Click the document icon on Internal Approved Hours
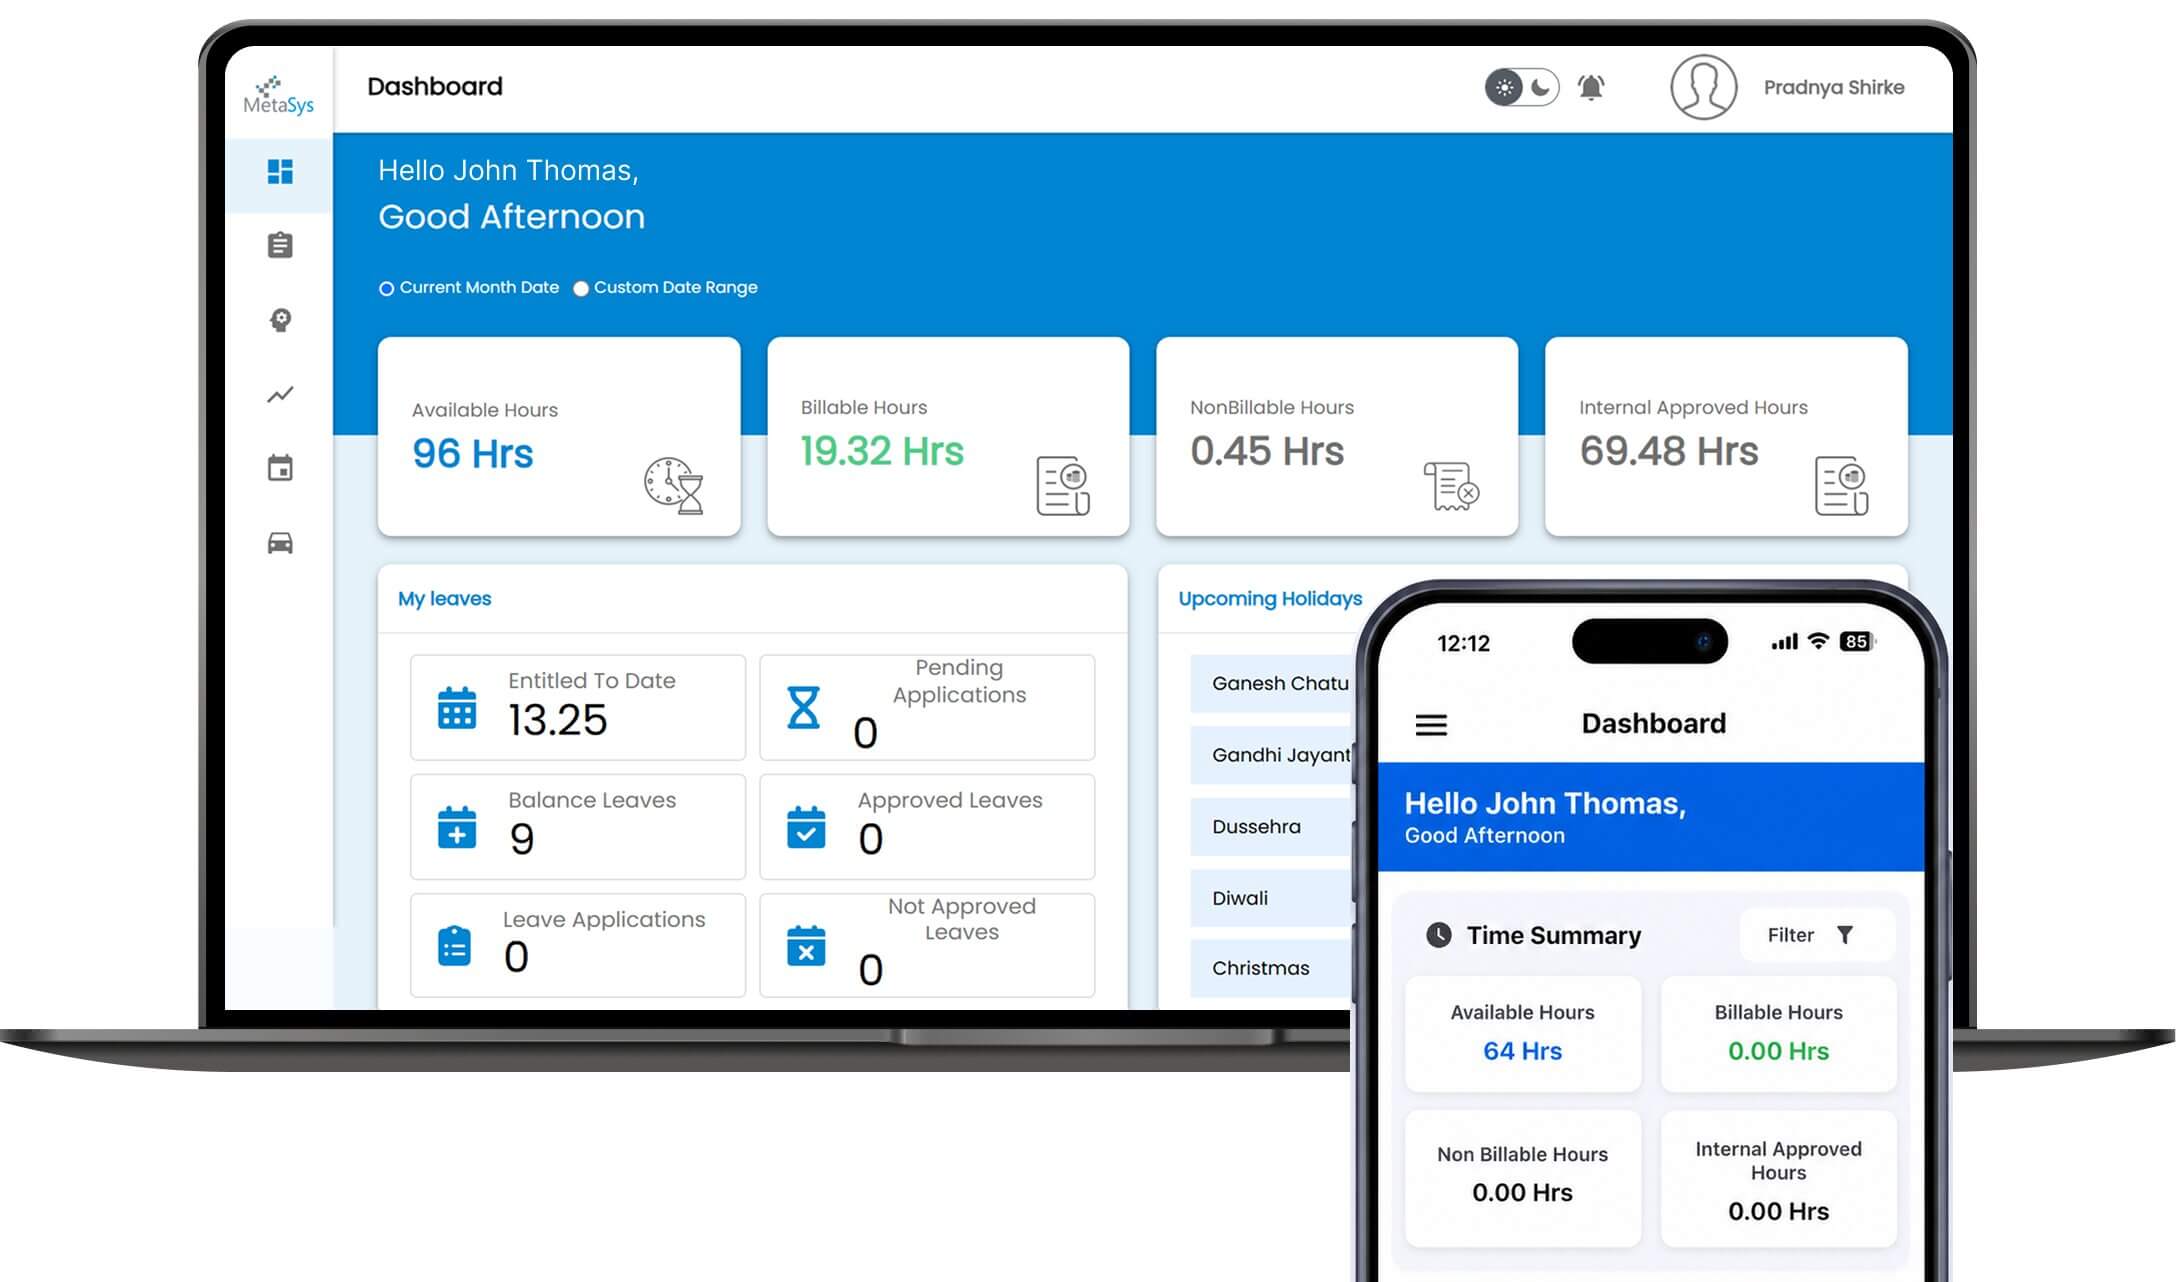The image size is (2176, 1282). tap(1841, 486)
